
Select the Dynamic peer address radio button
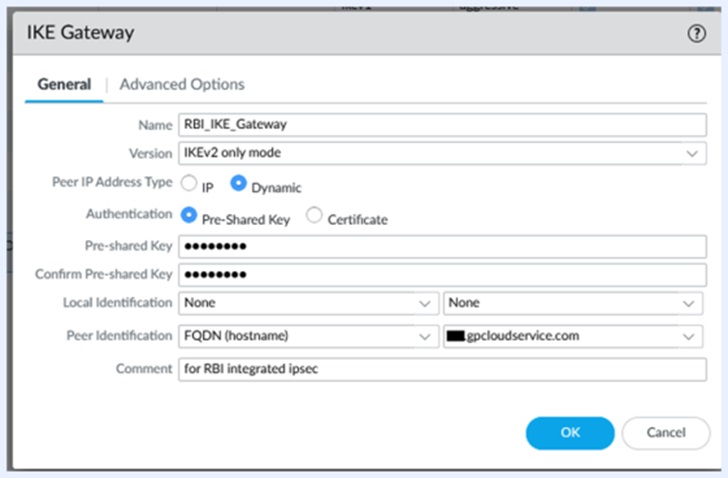coord(239,185)
